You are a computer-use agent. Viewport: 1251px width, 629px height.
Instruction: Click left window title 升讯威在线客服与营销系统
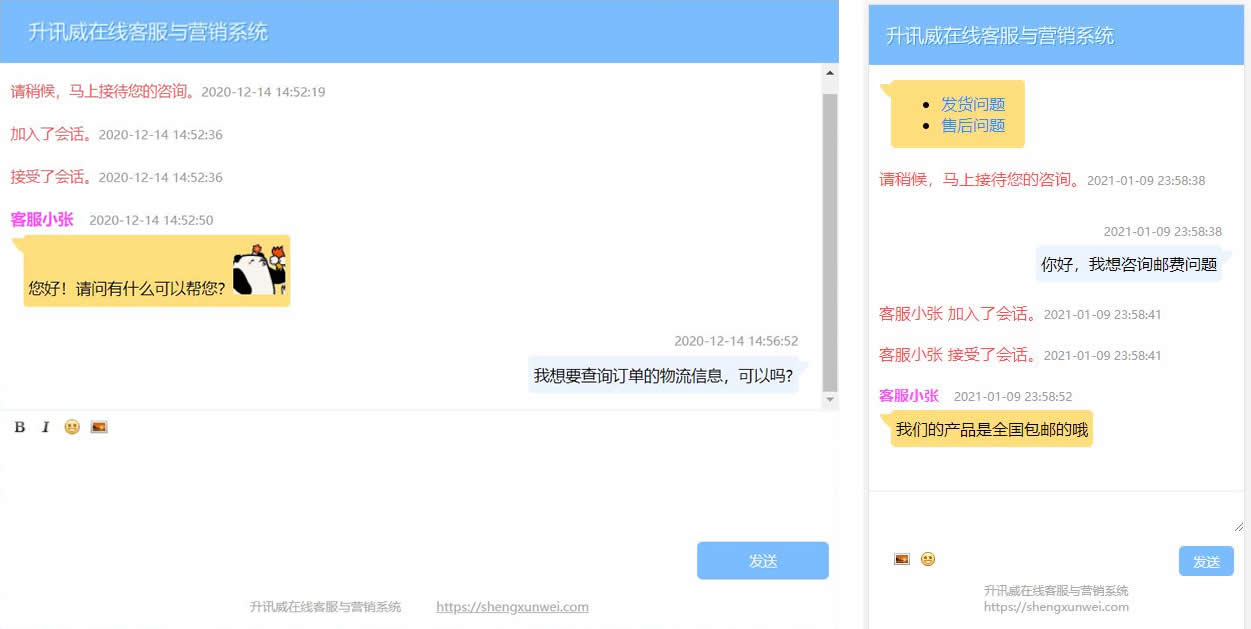click(x=148, y=32)
